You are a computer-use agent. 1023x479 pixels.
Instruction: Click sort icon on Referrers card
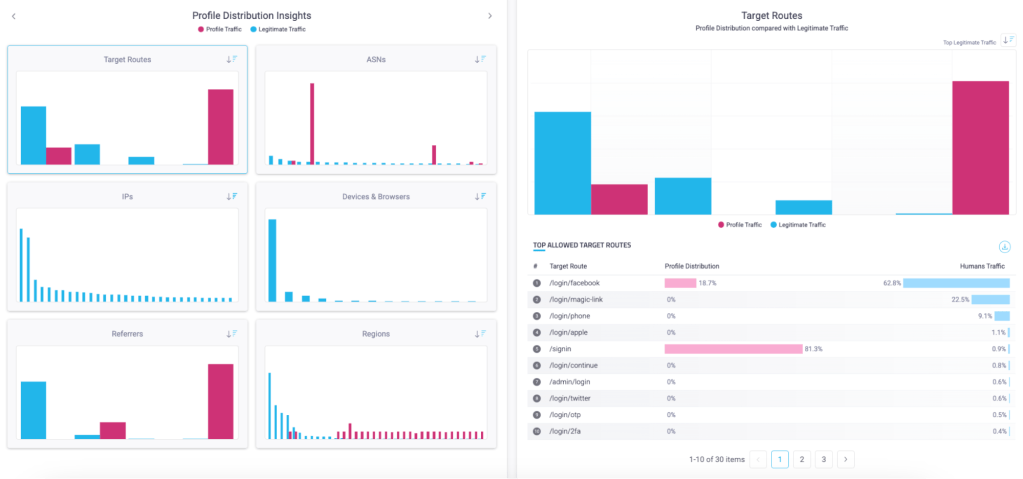click(x=232, y=333)
